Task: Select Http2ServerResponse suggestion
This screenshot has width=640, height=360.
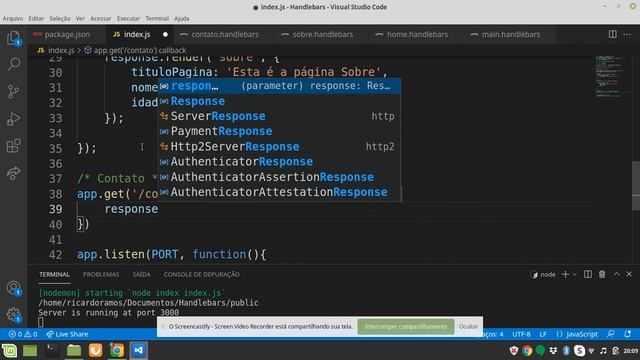Action: click(x=279, y=147)
